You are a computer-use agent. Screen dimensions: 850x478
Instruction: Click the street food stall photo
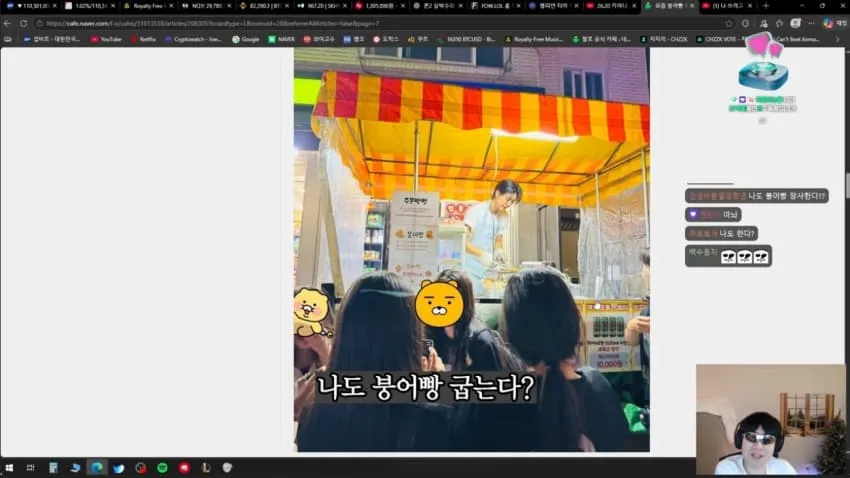coord(472,249)
